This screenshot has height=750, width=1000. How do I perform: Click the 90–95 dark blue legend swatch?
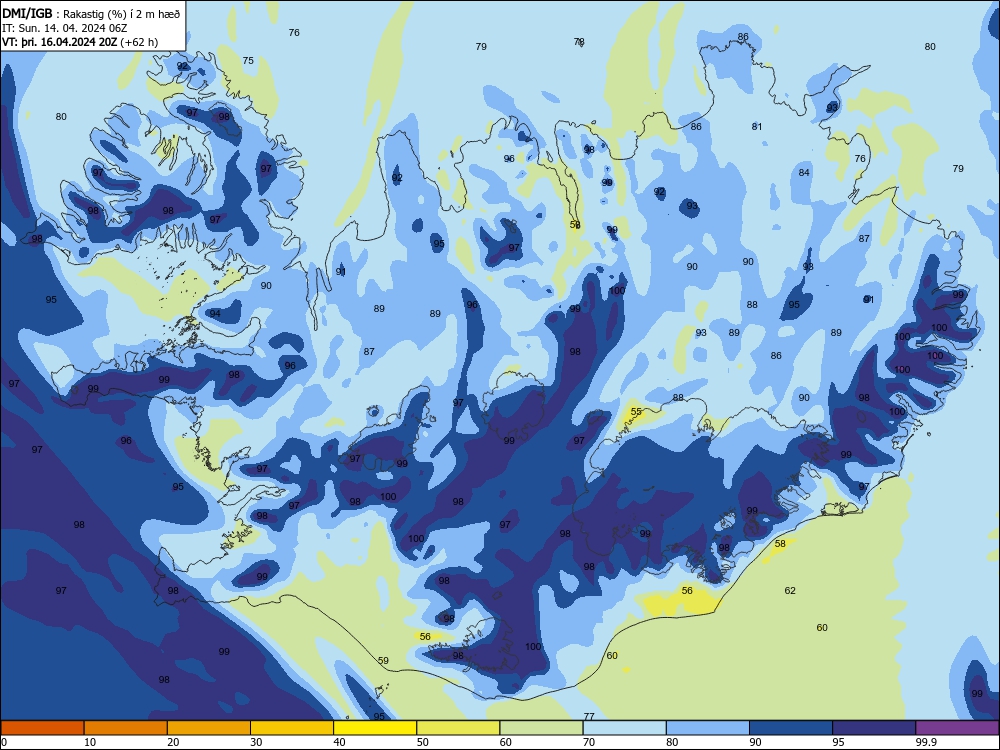pos(791,728)
